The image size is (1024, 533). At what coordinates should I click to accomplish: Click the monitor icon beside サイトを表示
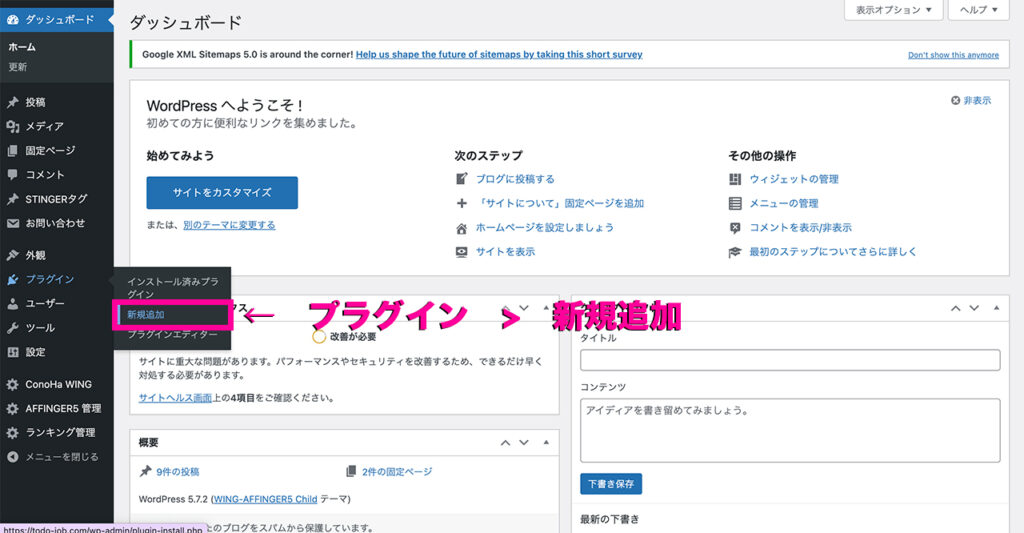click(x=462, y=252)
